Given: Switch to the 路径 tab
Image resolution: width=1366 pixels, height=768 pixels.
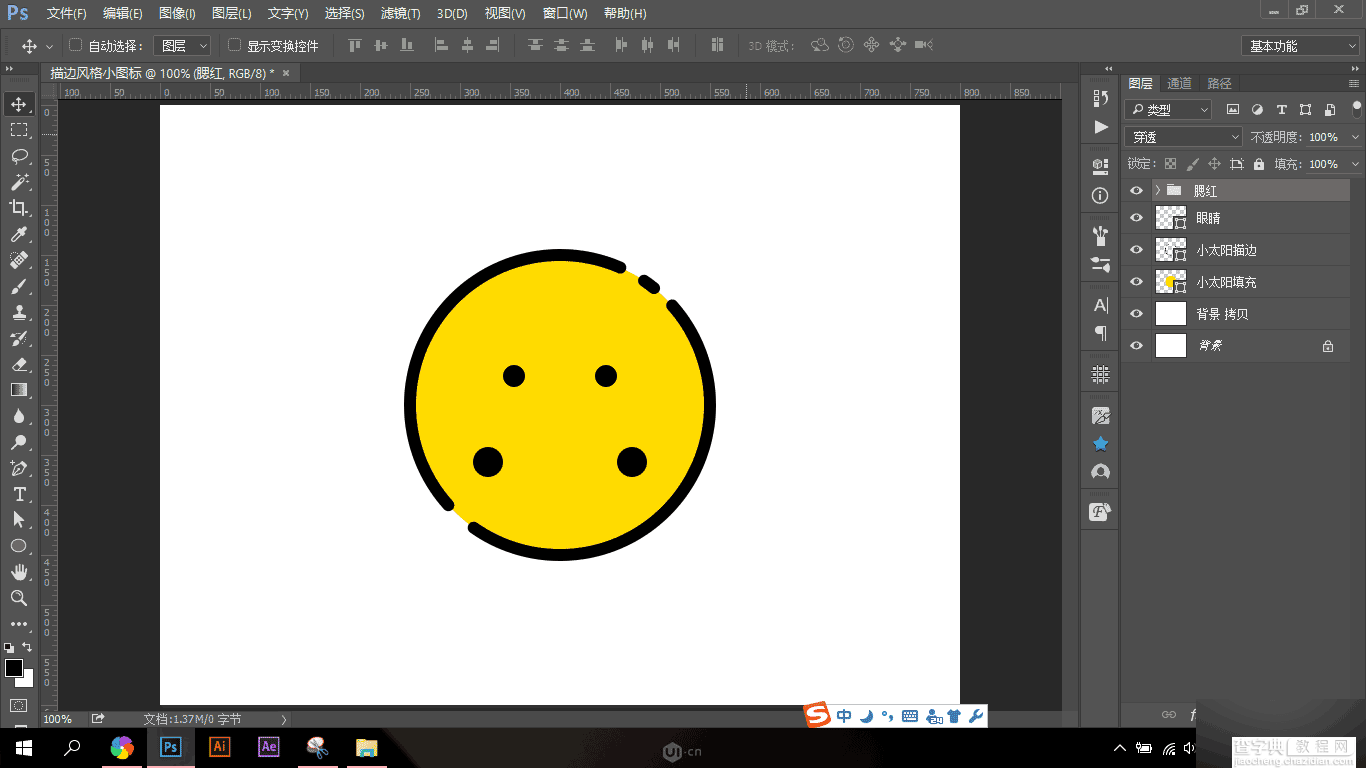Looking at the screenshot, I should pos(1219,83).
